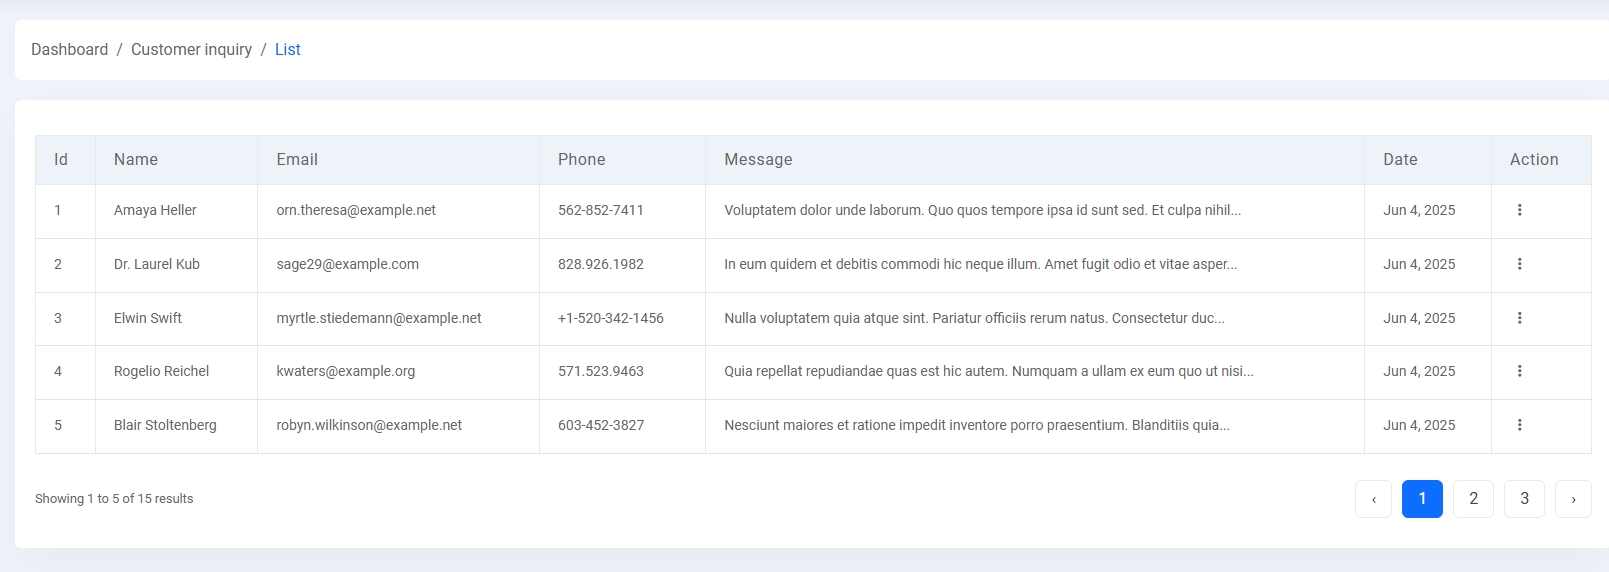Select the name Blair Stoltenberg

pyautogui.click(x=165, y=425)
